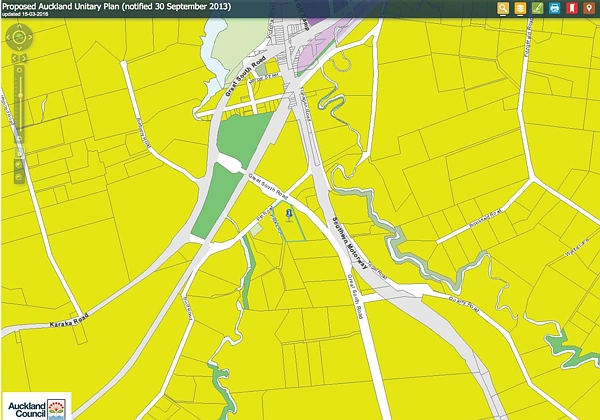The image size is (600, 420).
Task: Pan the map left using navigation wheel
Action: (x=8, y=40)
